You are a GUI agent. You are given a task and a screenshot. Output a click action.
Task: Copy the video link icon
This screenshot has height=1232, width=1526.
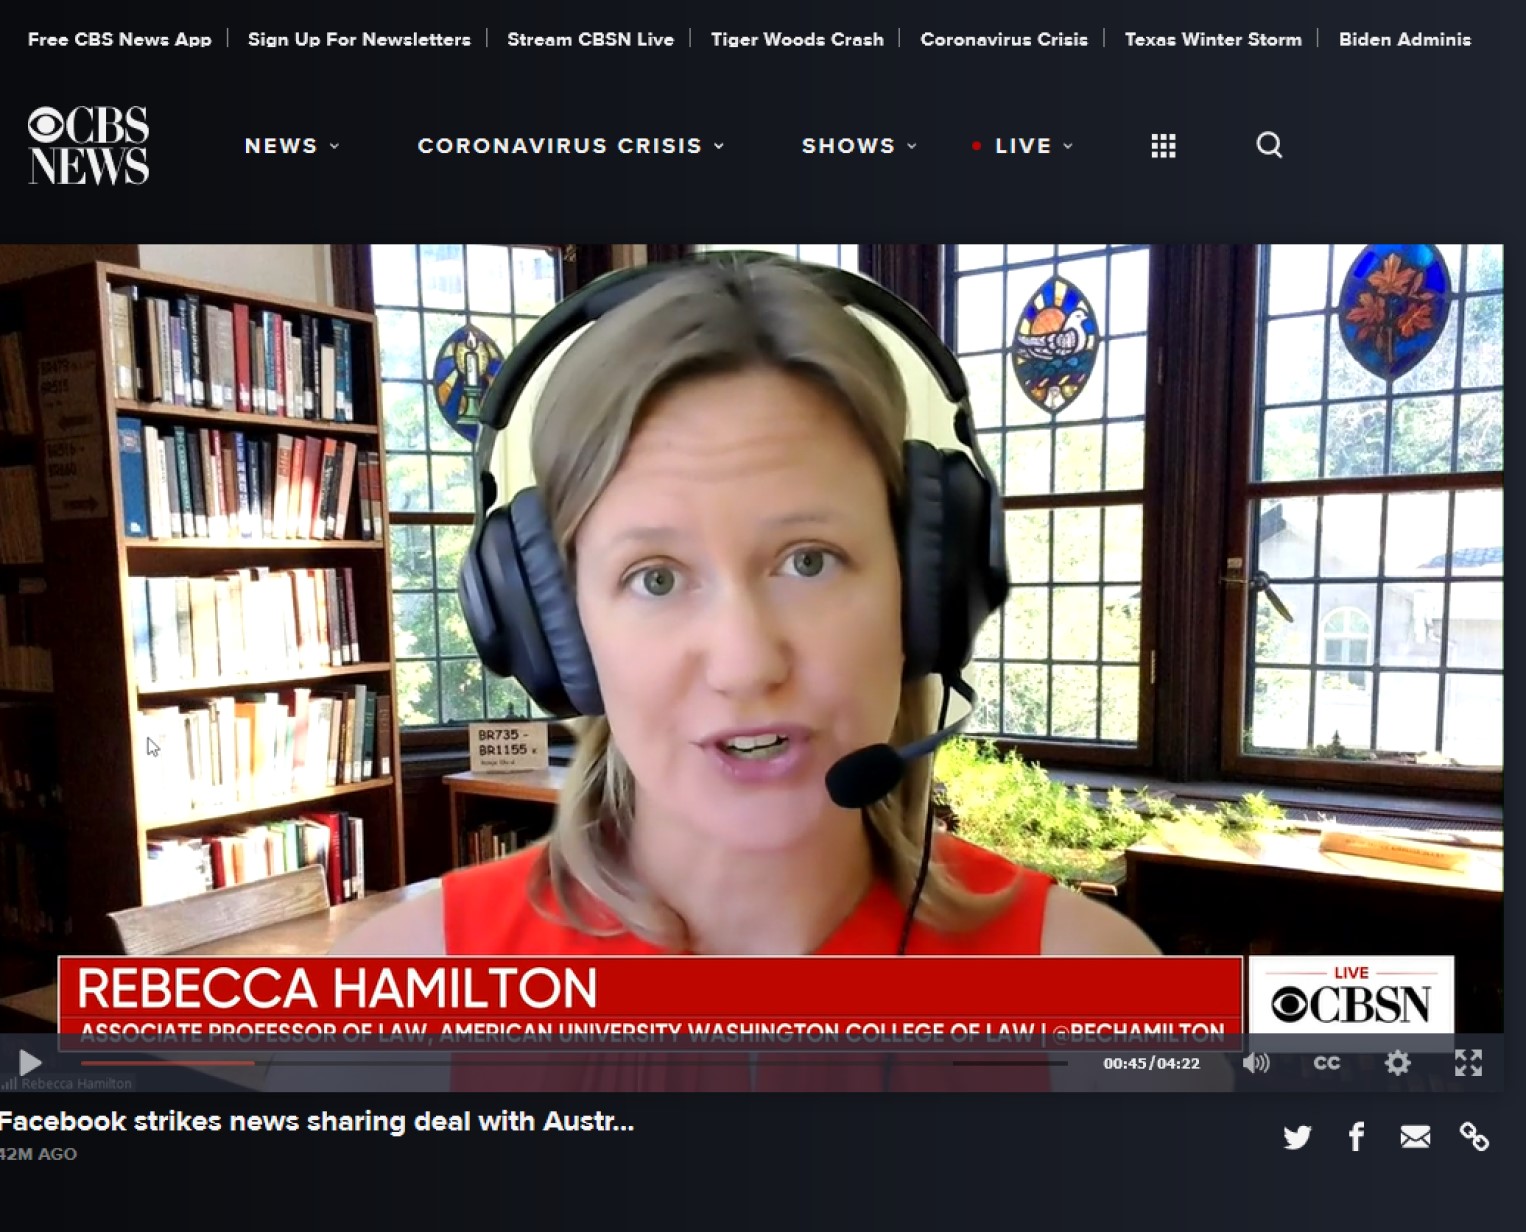[x=1474, y=1137]
